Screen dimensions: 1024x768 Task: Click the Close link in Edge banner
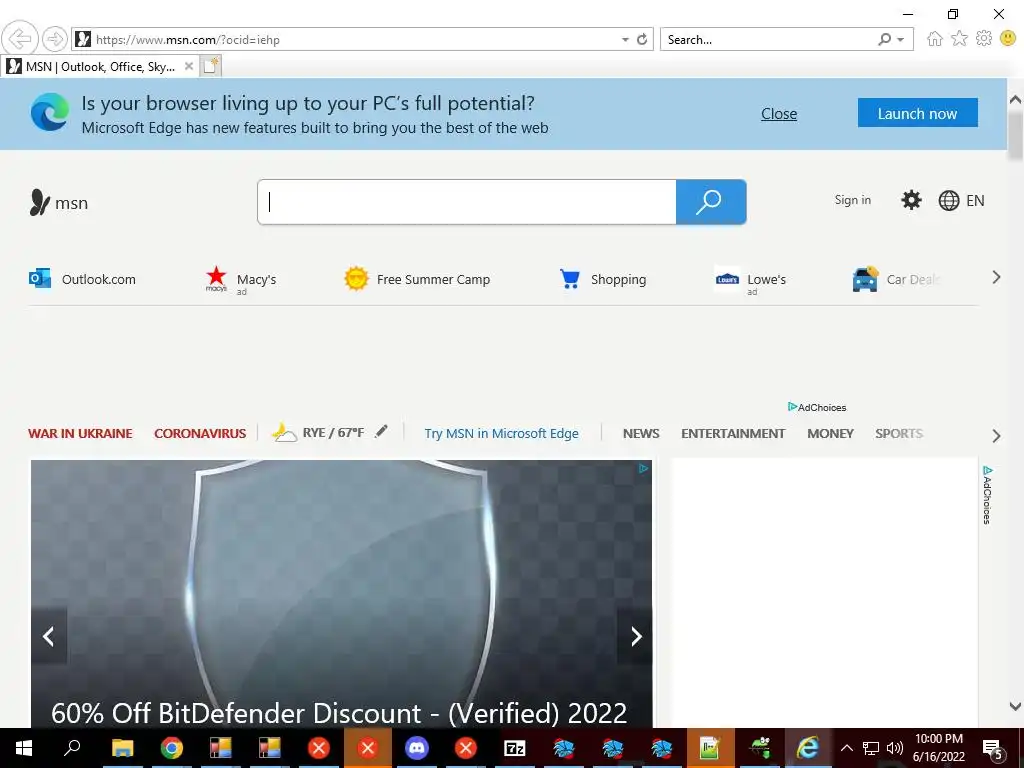[x=778, y=114]
